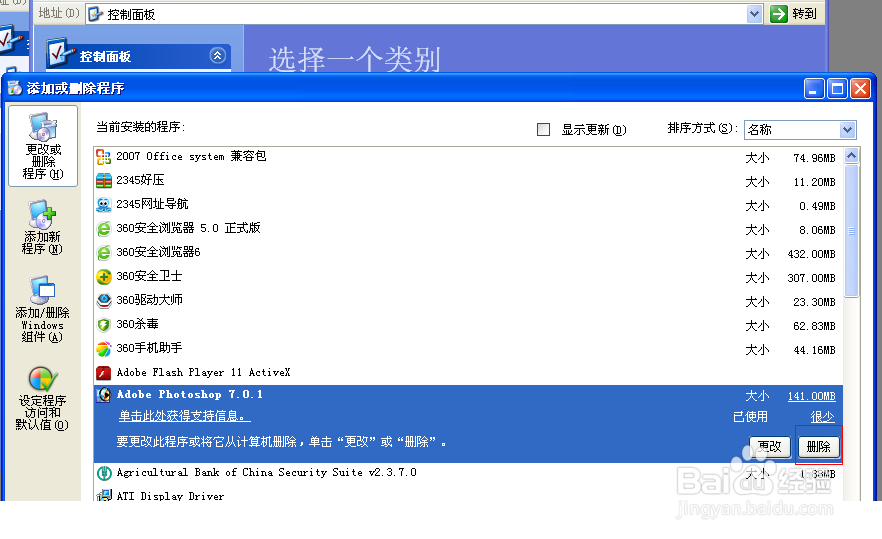Screen dimensions: 882x539
Task: Click the program list scroll up arrow
Action: click(852, 155)
